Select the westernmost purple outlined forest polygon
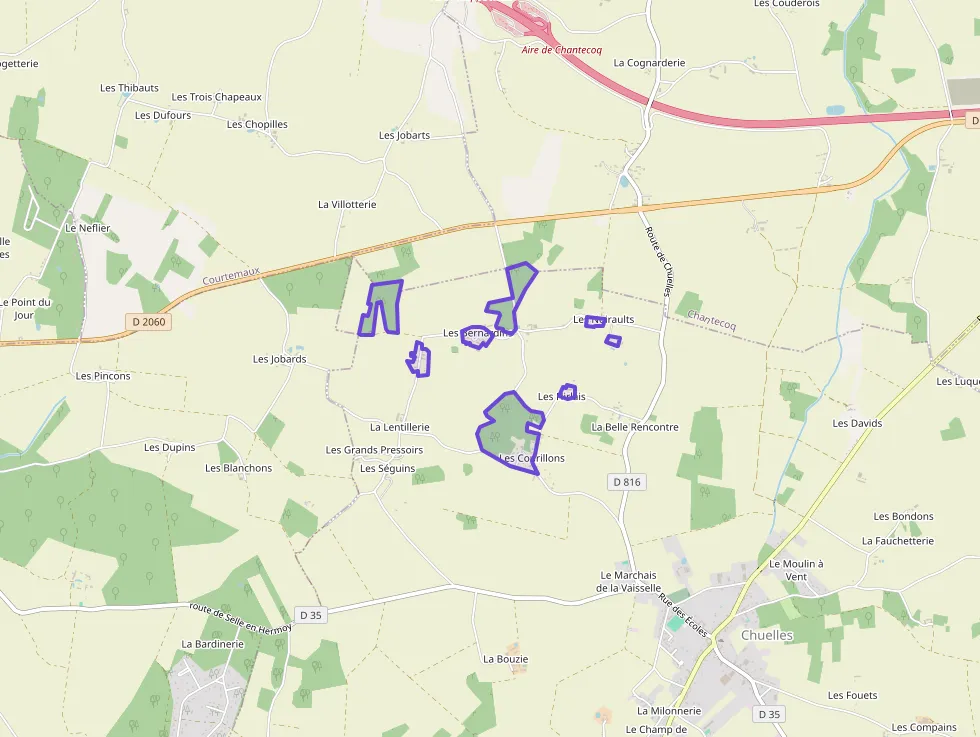 [x=380, y=308]
